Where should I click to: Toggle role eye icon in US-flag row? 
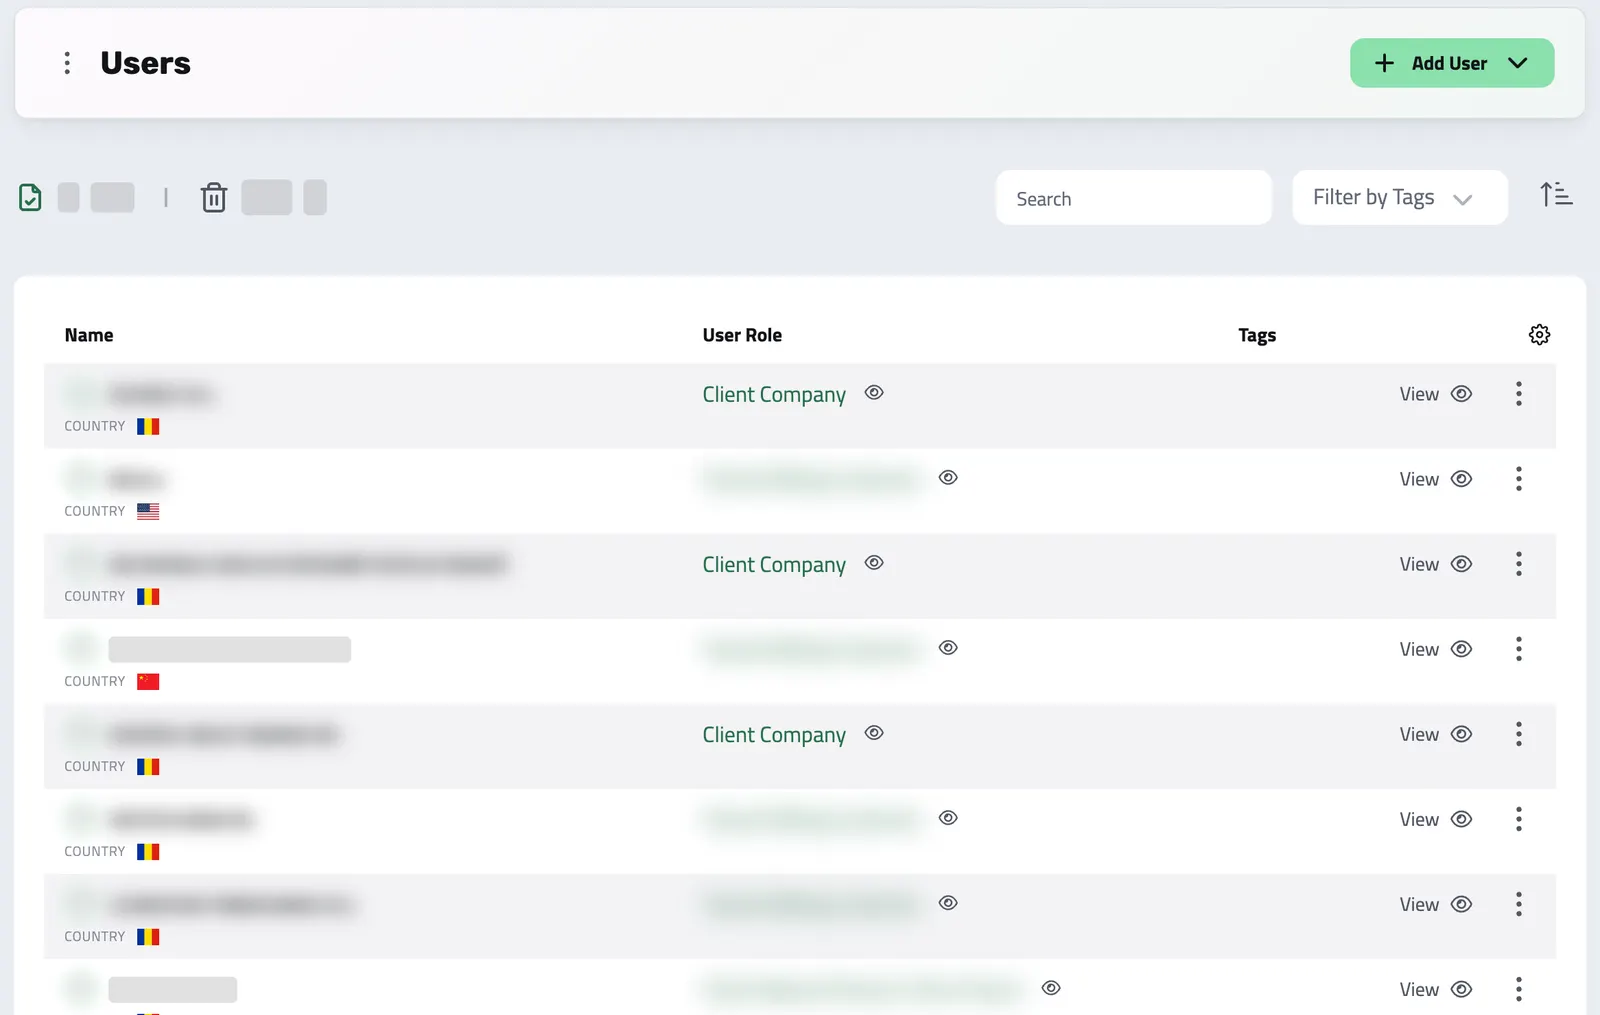(x=948, y=478)
